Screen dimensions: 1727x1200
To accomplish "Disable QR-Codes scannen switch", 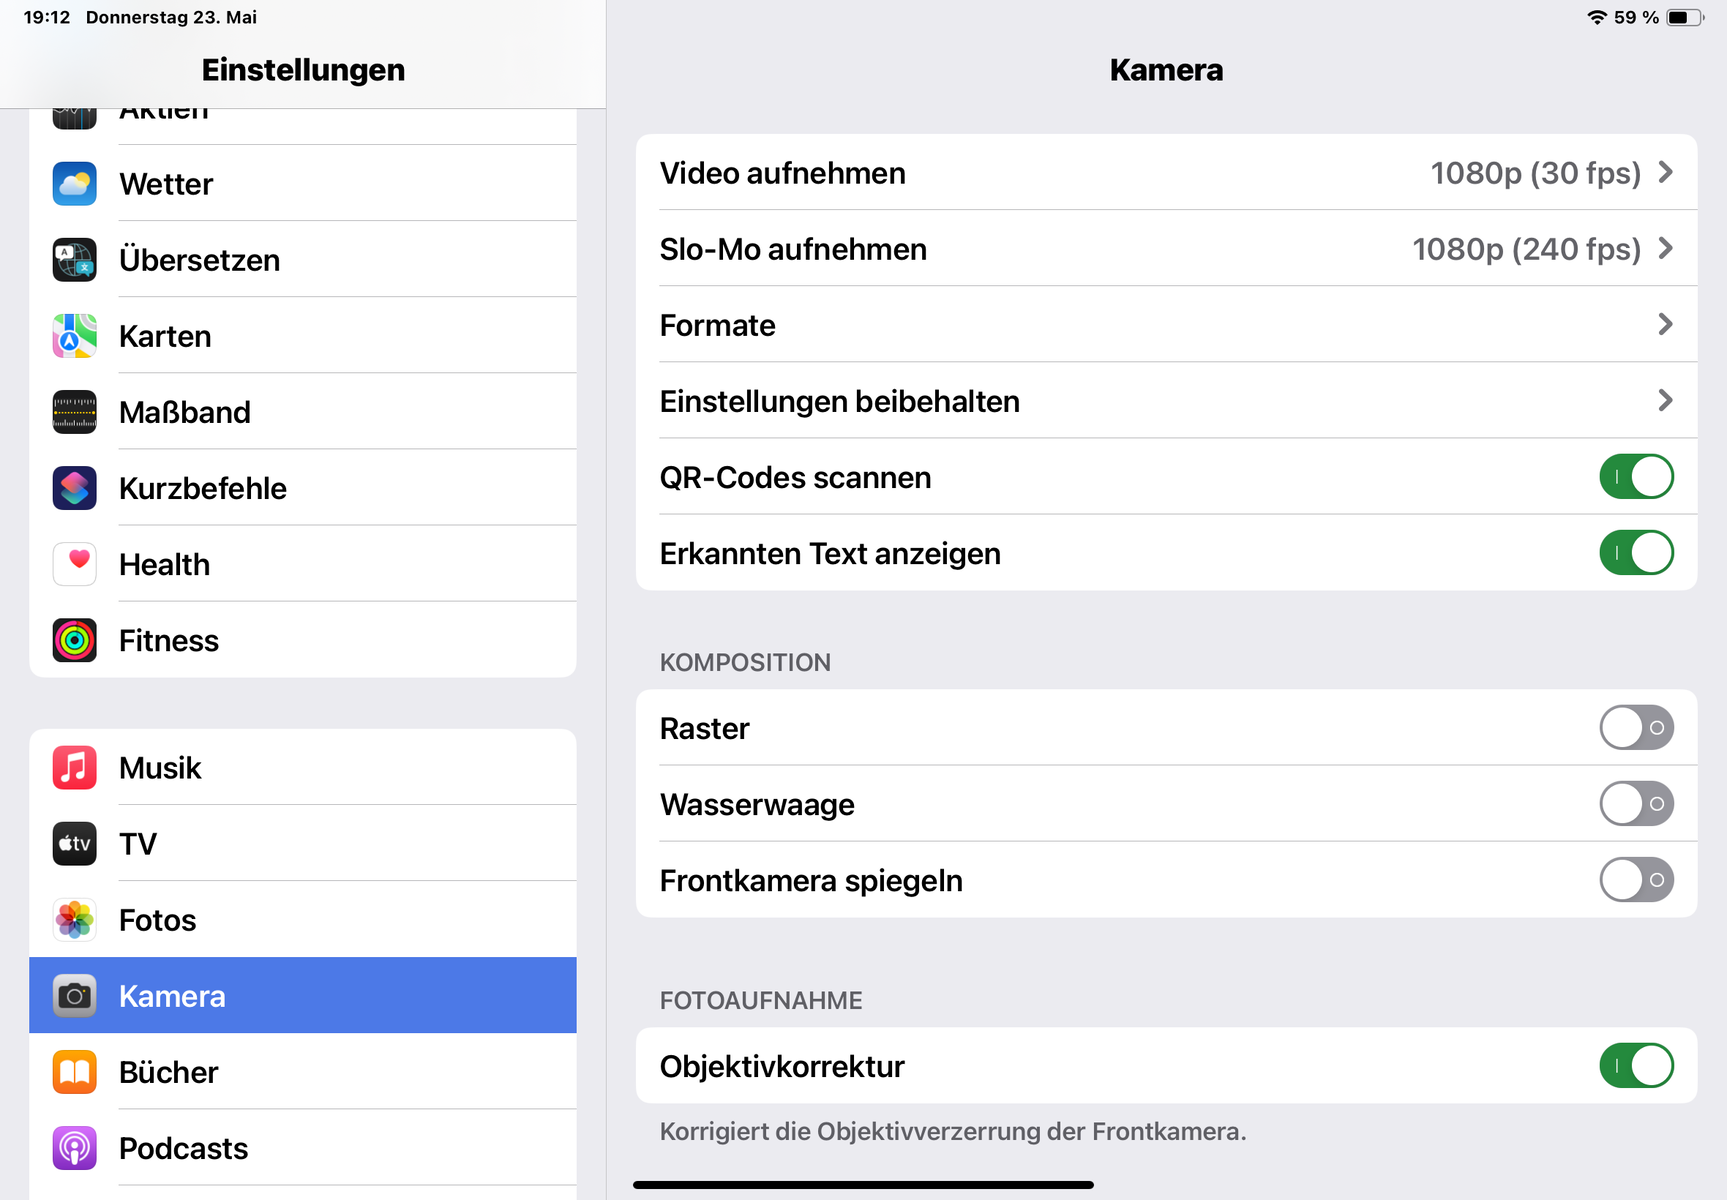I will coord(1636,477).
